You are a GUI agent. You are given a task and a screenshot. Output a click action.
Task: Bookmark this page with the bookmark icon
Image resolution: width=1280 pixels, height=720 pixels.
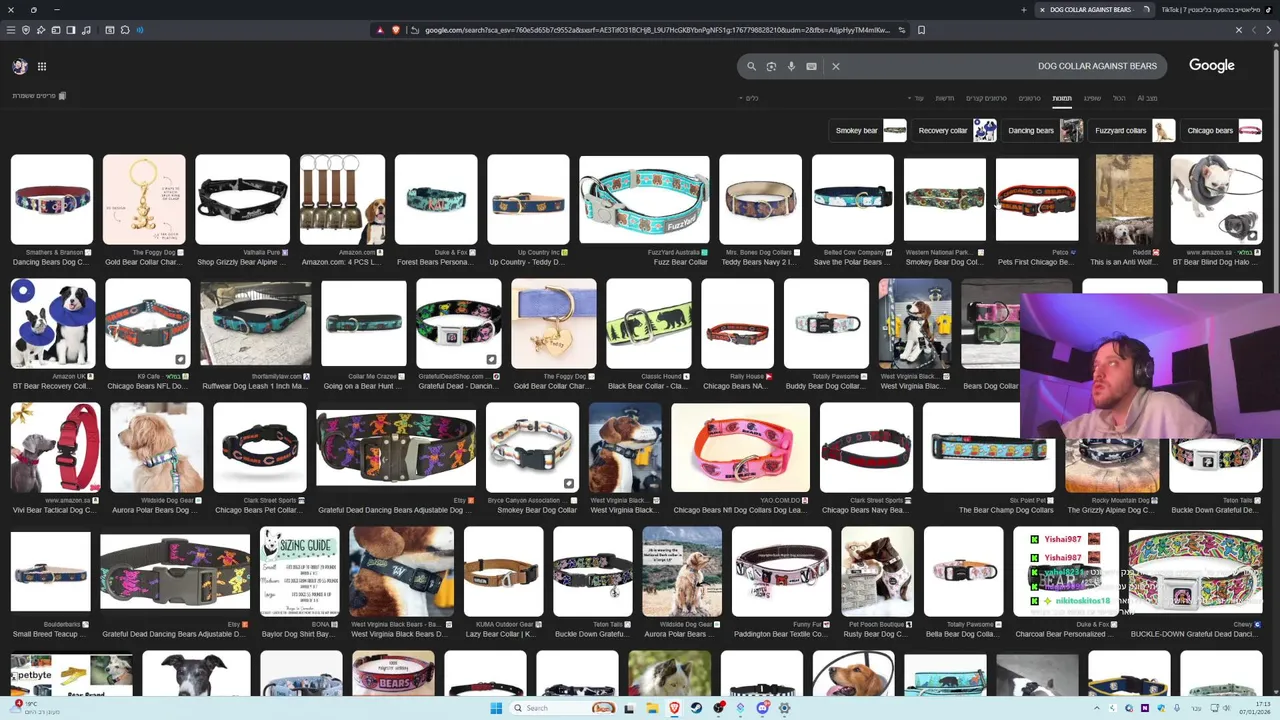[921, 30]
